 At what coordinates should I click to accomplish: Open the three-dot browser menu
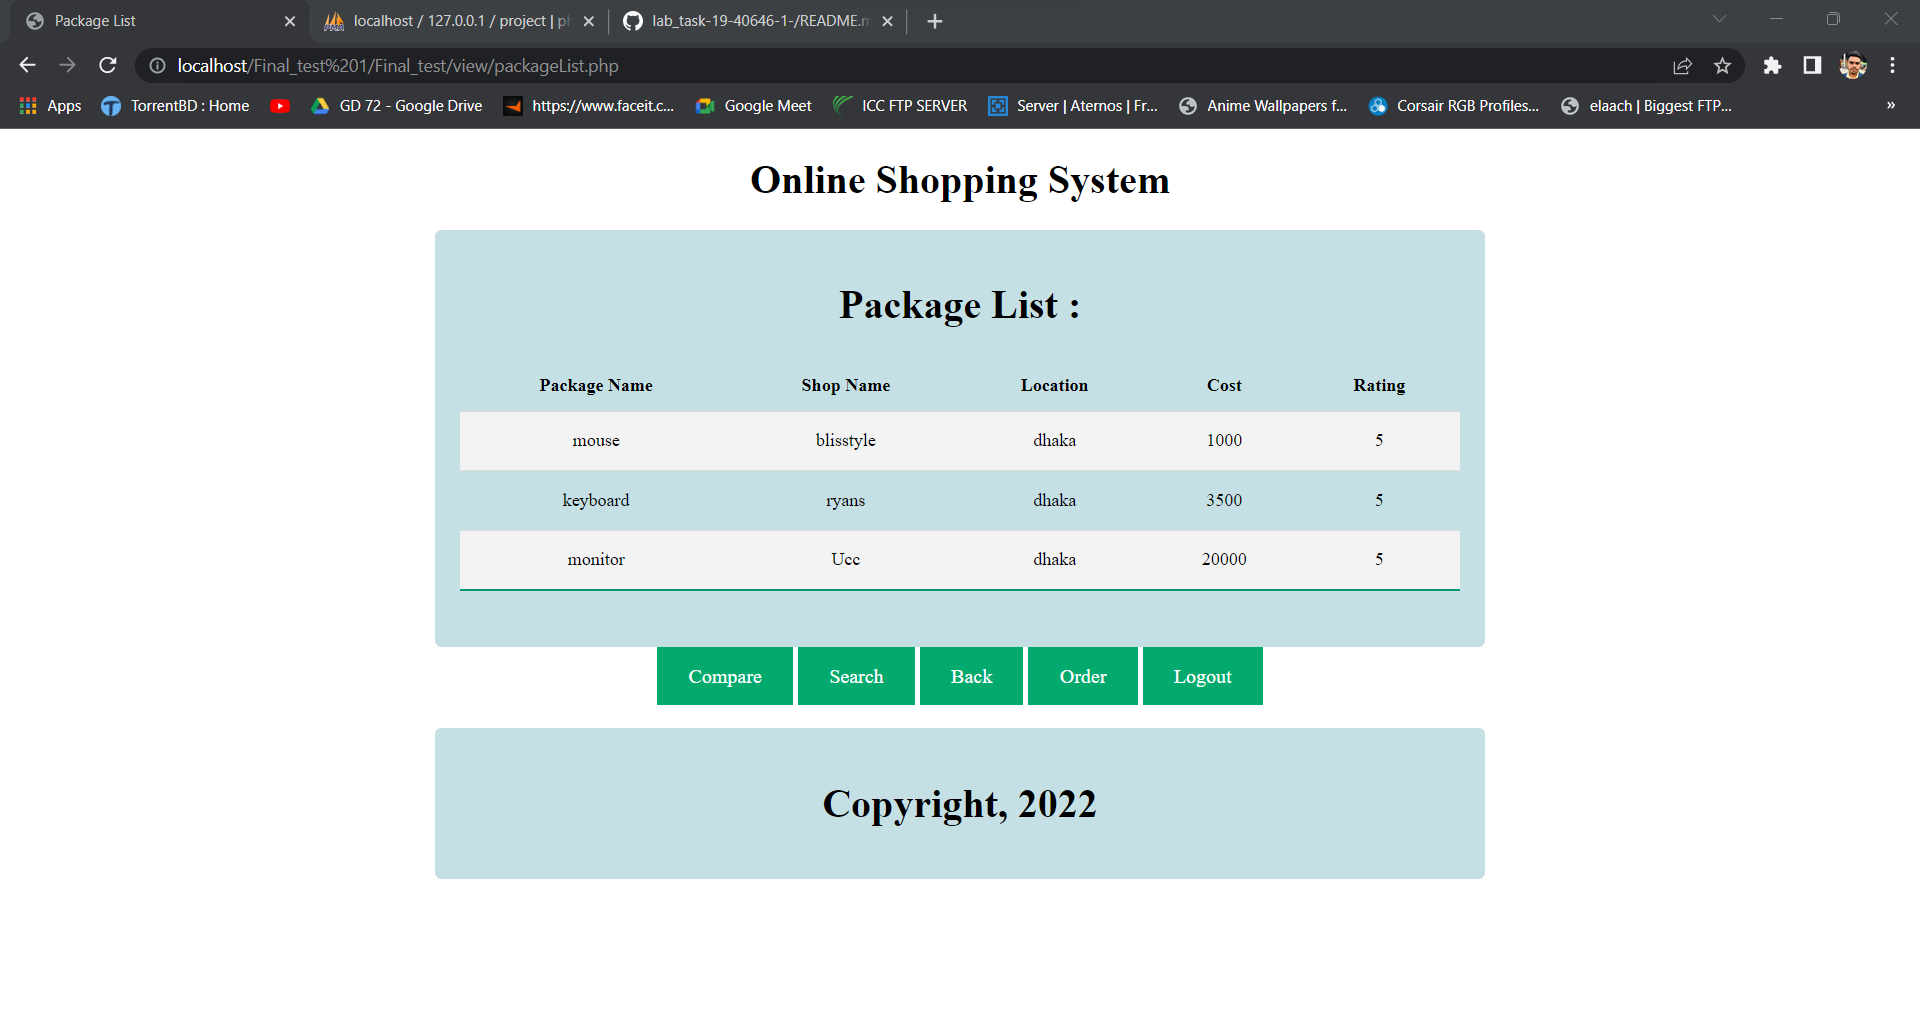1892,65
